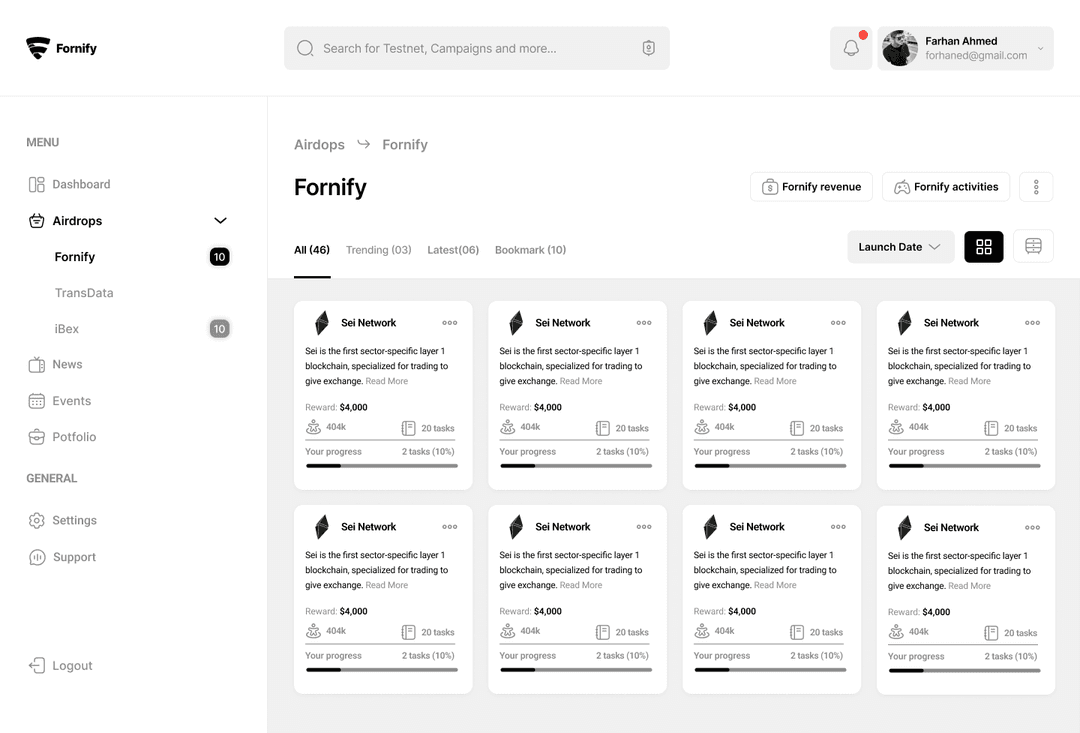This screenshot has height=733, width=1080.
Task: Select the Fornify item under Airdrops
Action: (75, 256)
